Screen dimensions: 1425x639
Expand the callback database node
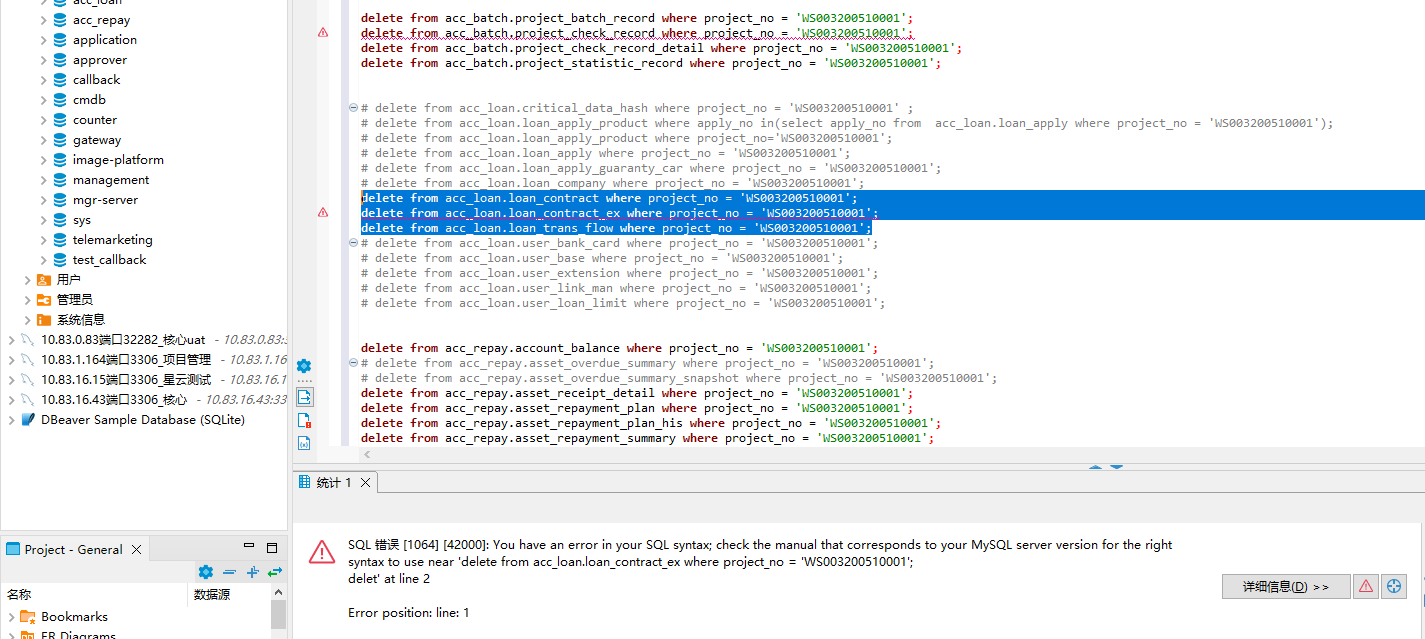[43, 80]
